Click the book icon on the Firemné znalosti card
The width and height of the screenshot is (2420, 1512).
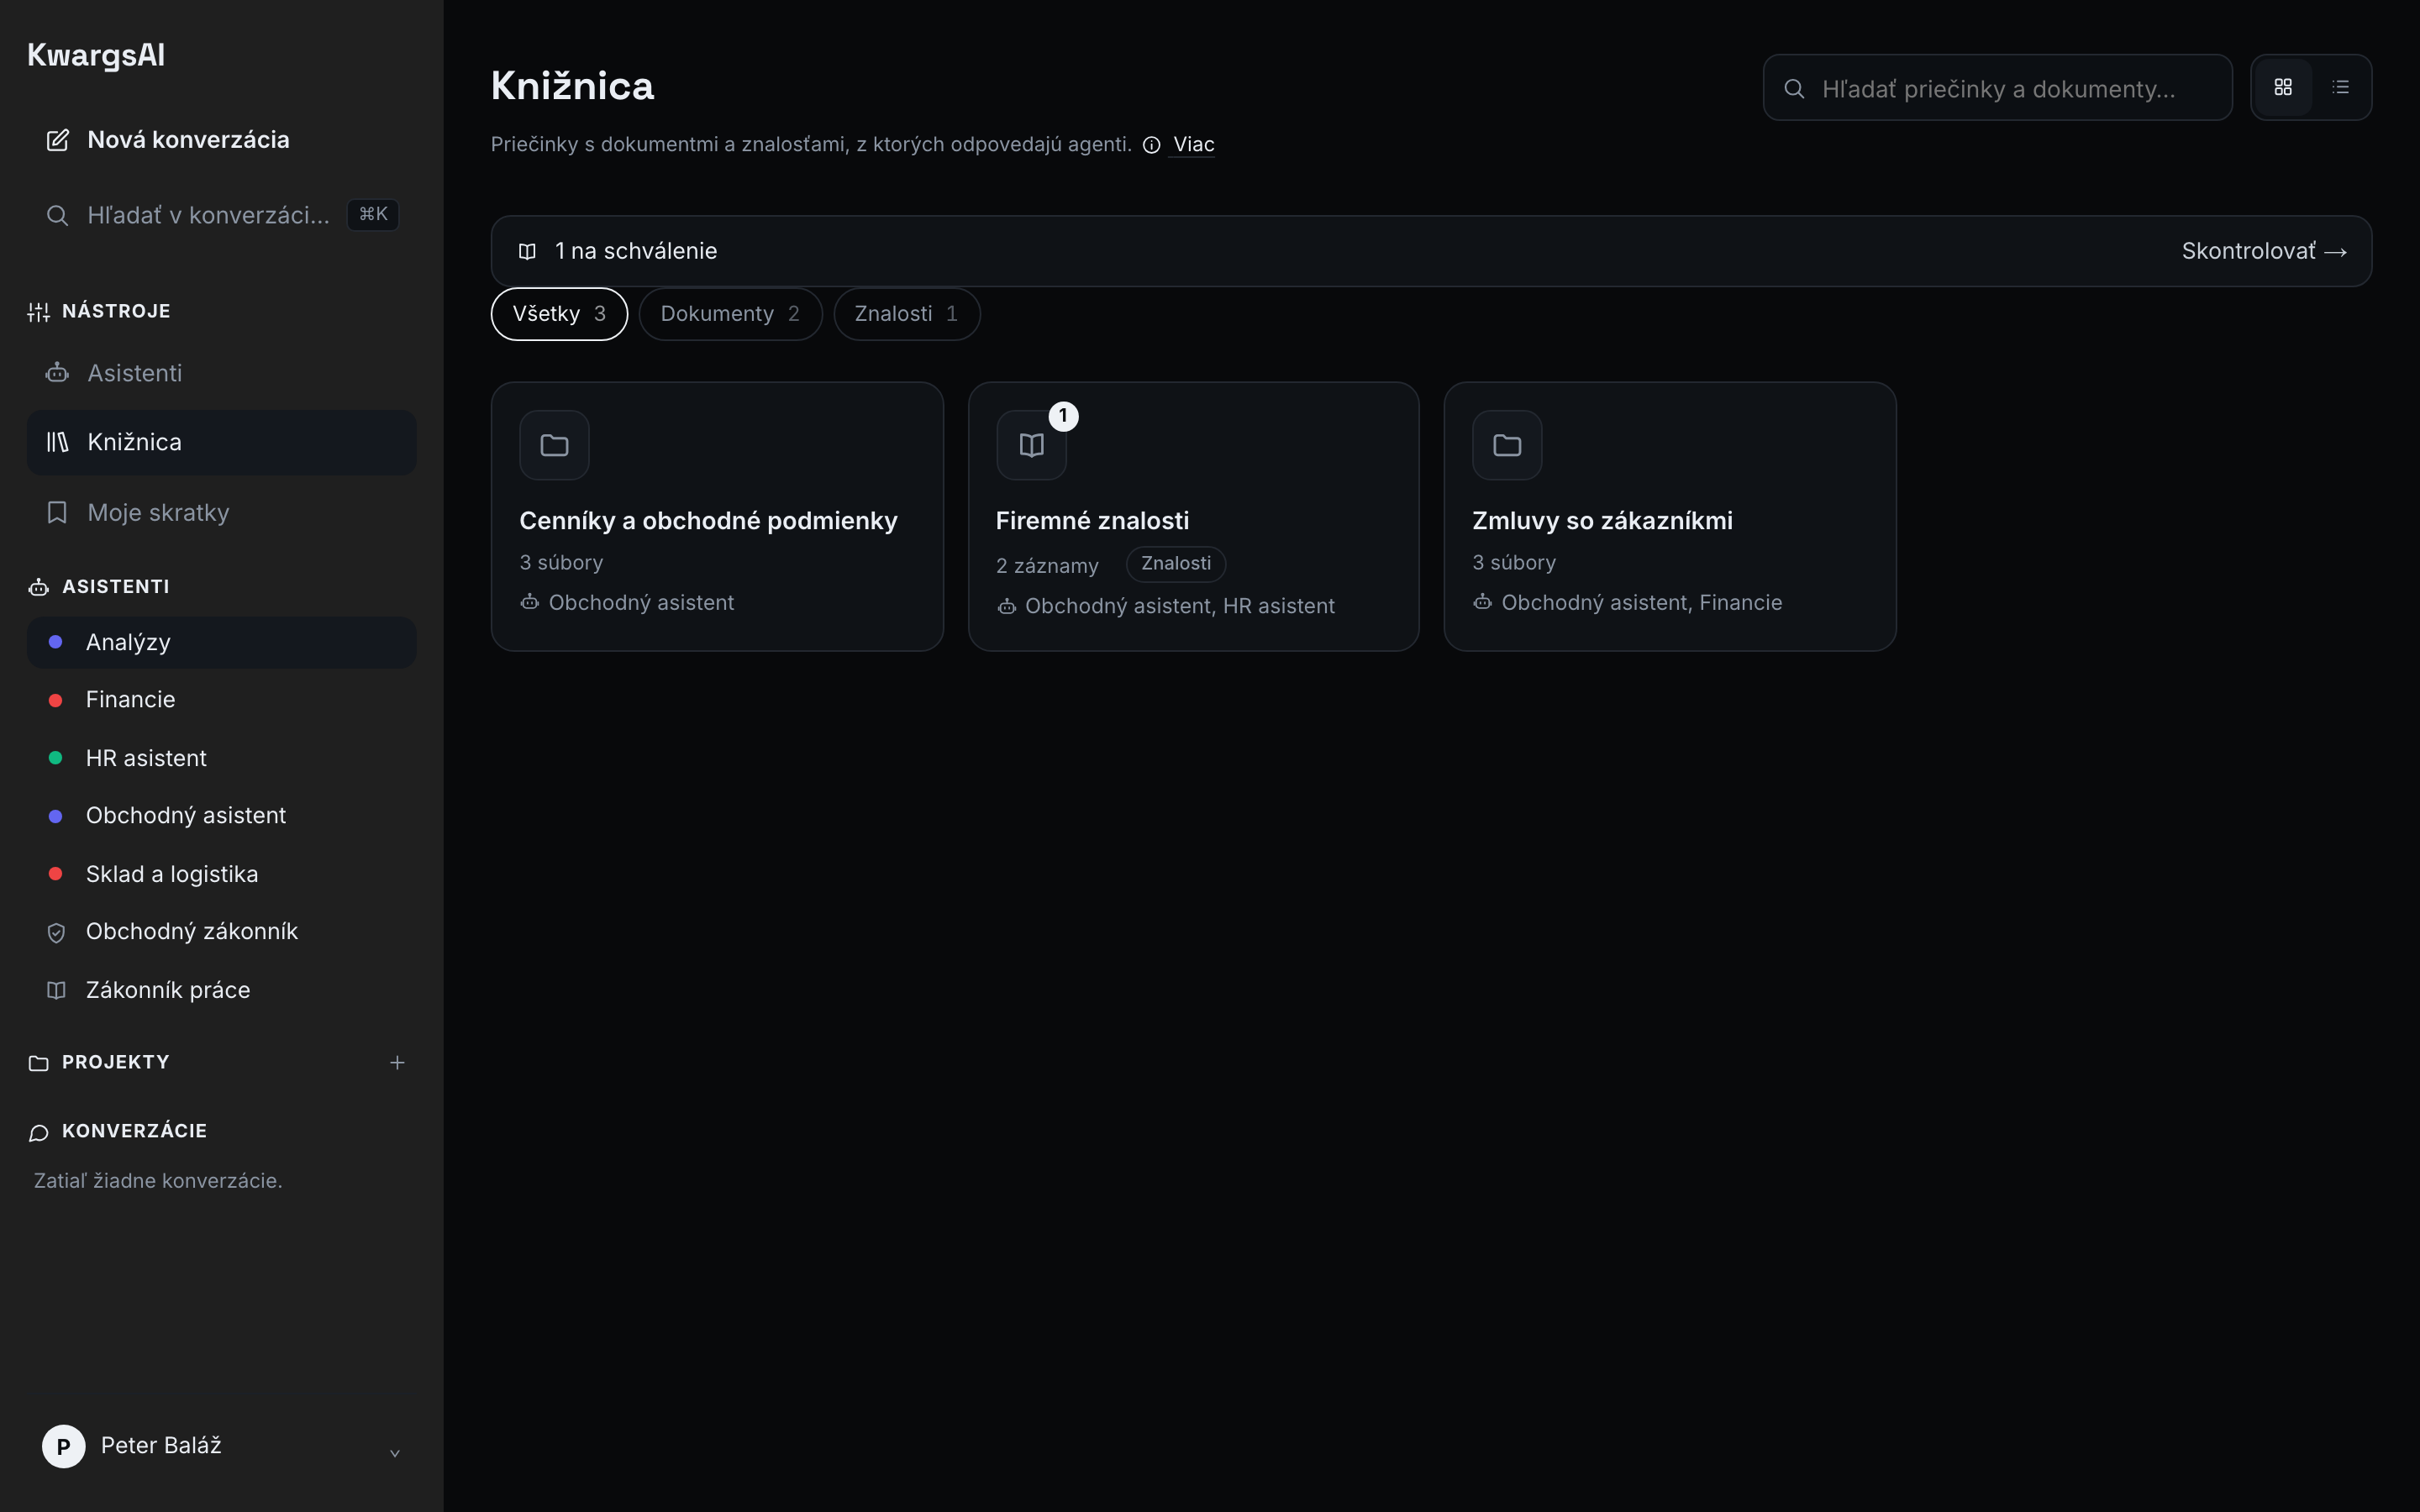pos(1031,445)
